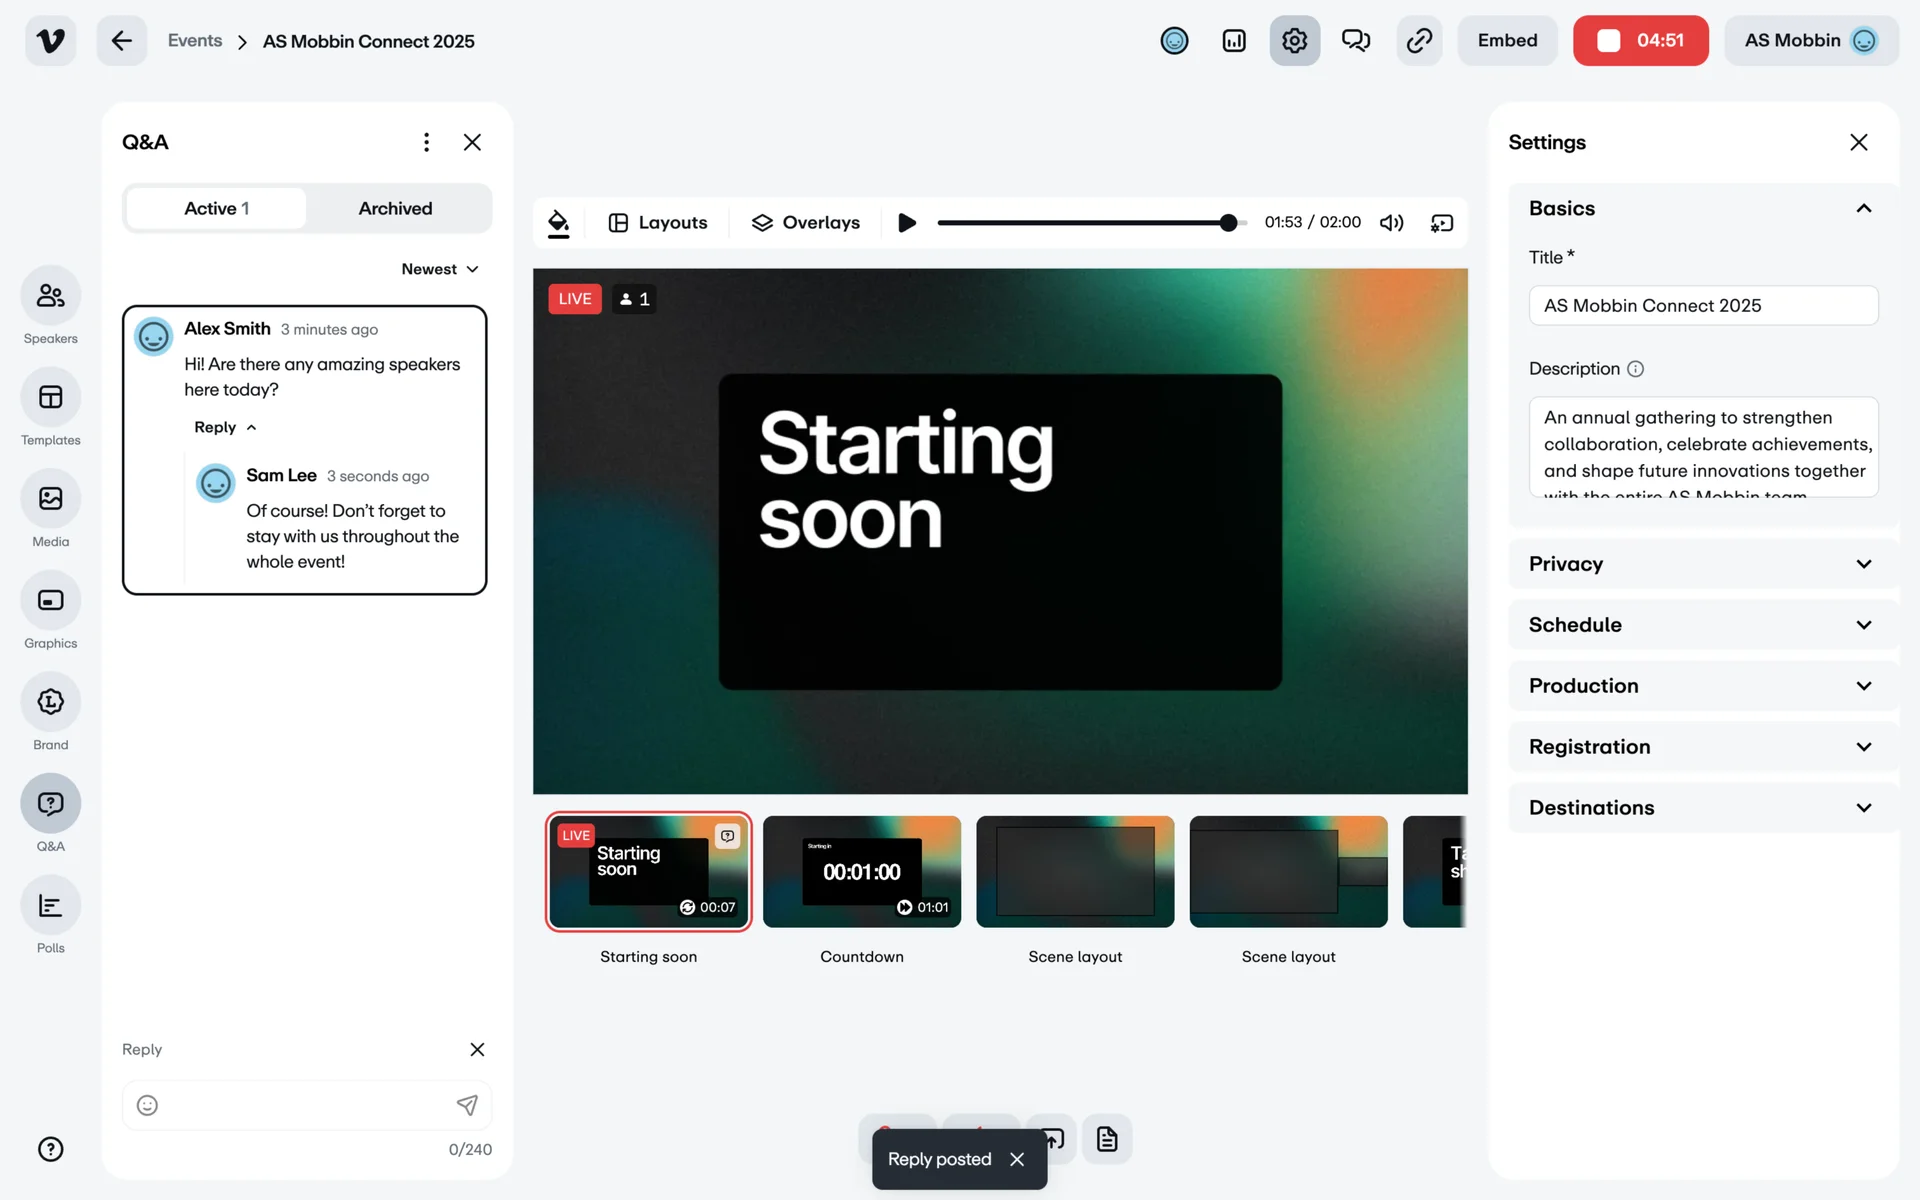The height and width of the screenshot is (1200, 1920).
Task: Mute the preview volume icon
Action: pyautogui.click(x=1391, y=223)
